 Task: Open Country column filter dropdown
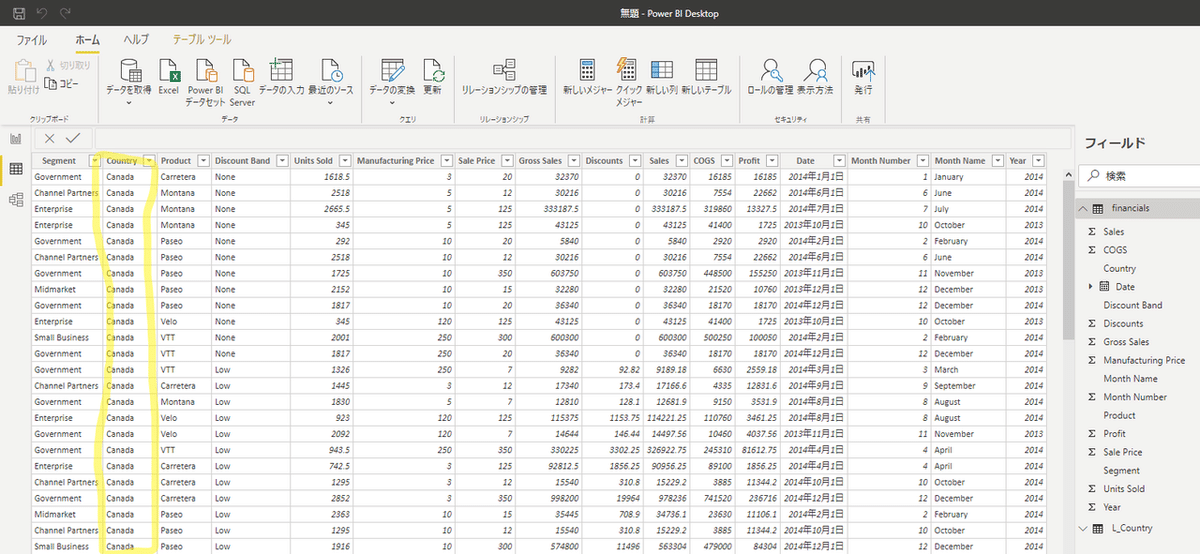[x=149, y=161]
